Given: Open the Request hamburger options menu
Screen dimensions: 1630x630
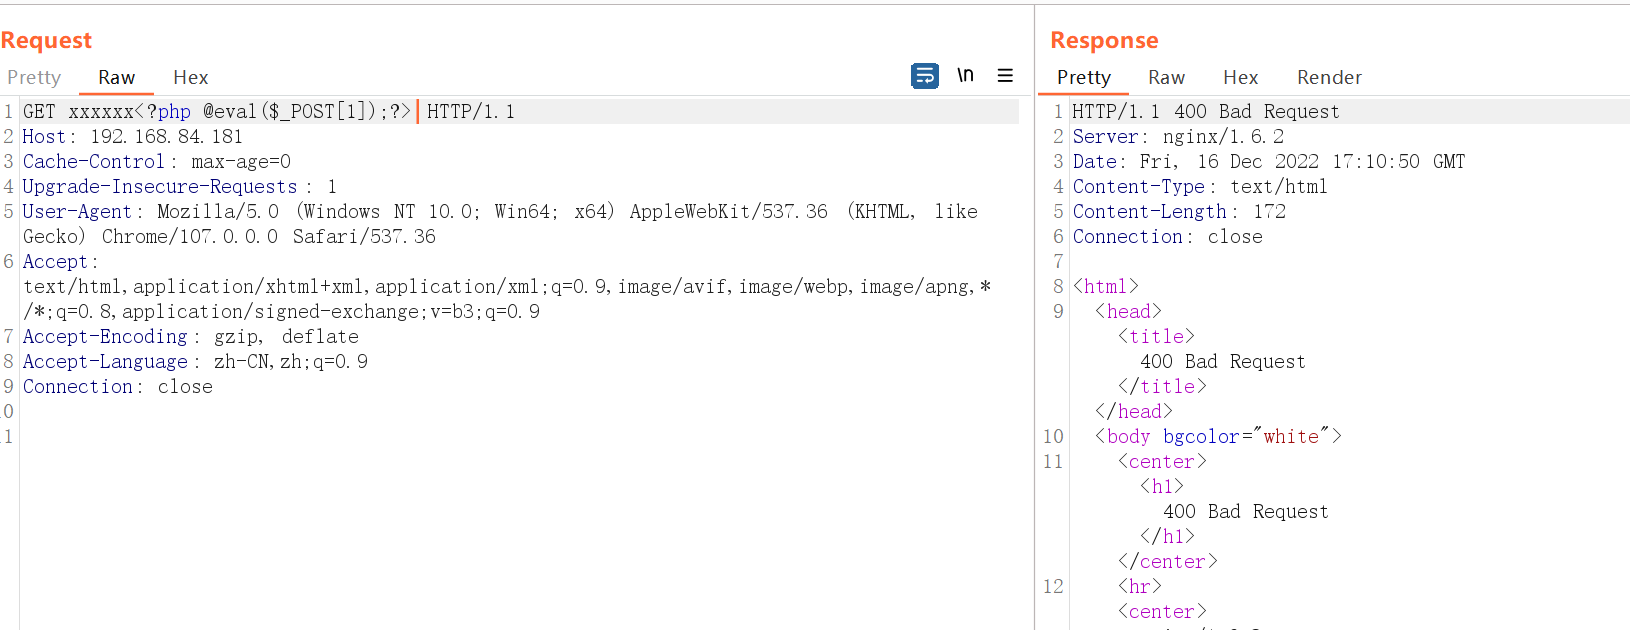Looking at the screenshot, I should (x=1005, y=76).
